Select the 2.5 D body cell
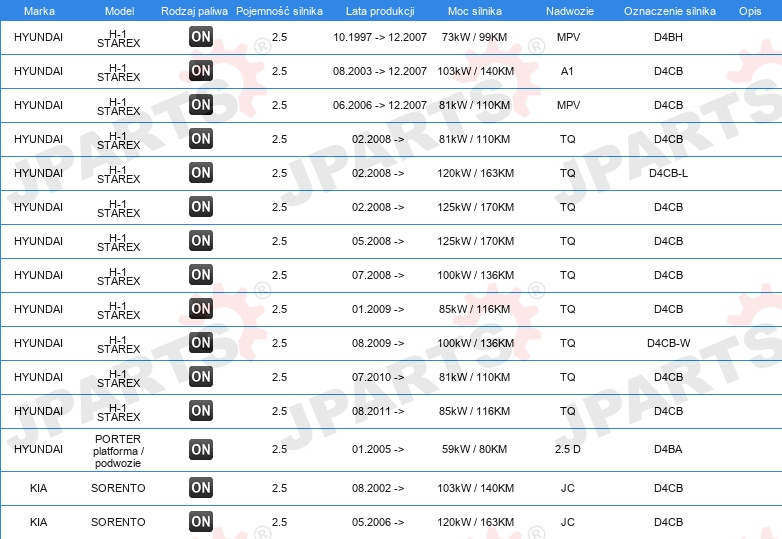782x539 pixels. click(568, 449)
